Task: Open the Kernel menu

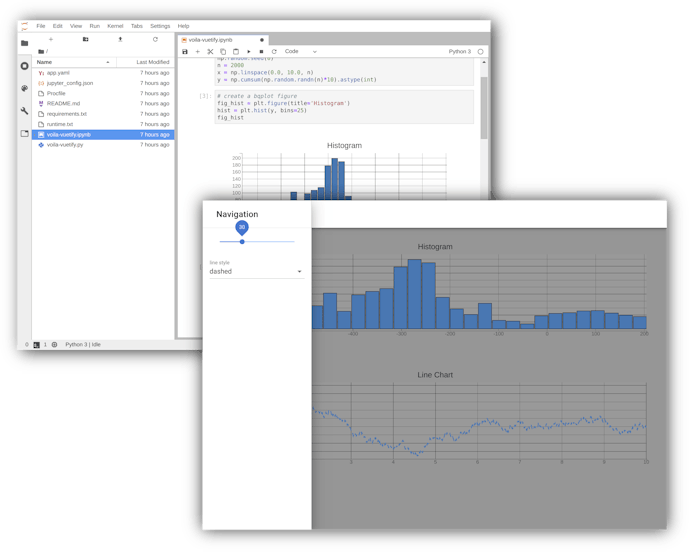Action: 115,26
